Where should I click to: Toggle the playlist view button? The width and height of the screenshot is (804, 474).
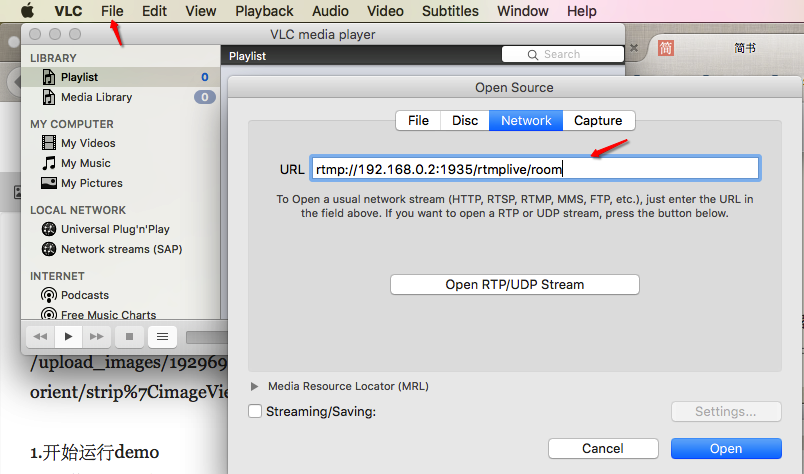(163, 337)
